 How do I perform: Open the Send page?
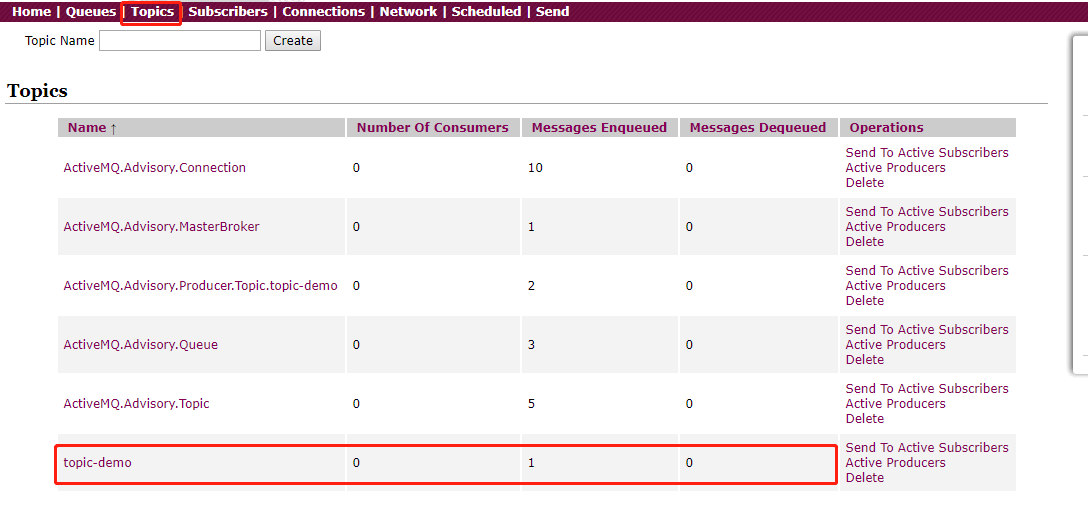[552, 12]
